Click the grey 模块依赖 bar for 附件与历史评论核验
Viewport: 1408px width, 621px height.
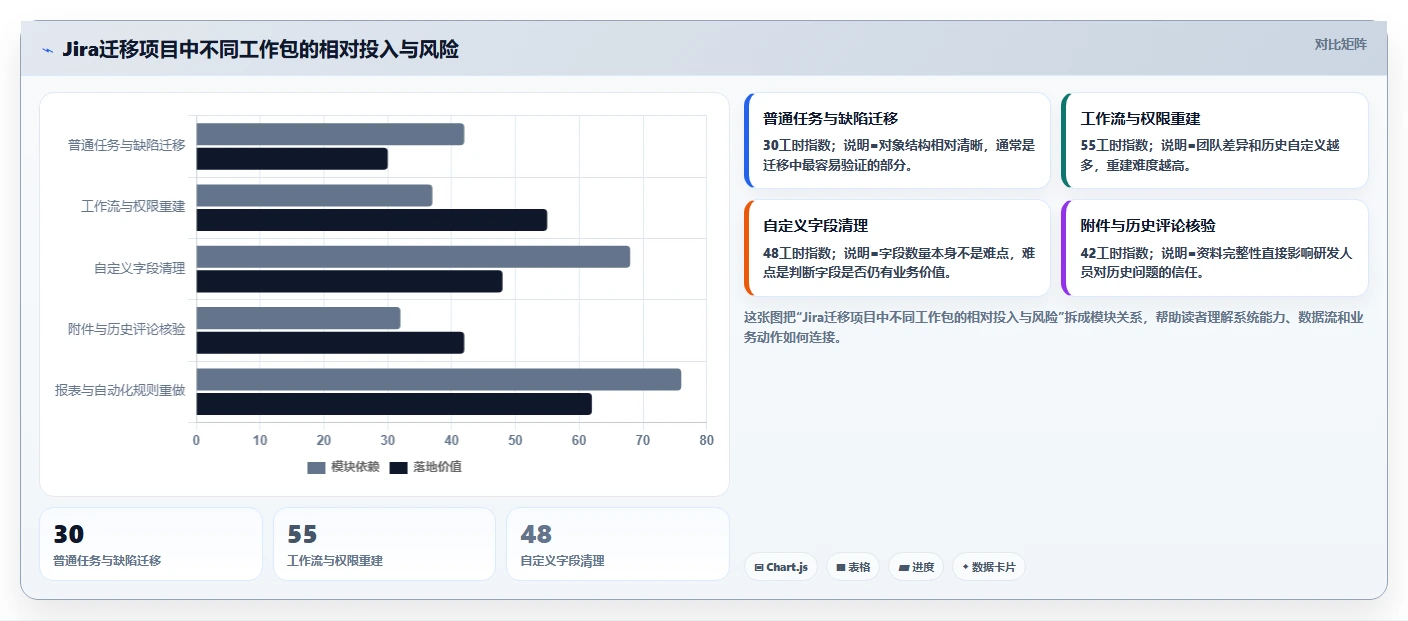tap(298, 318)
